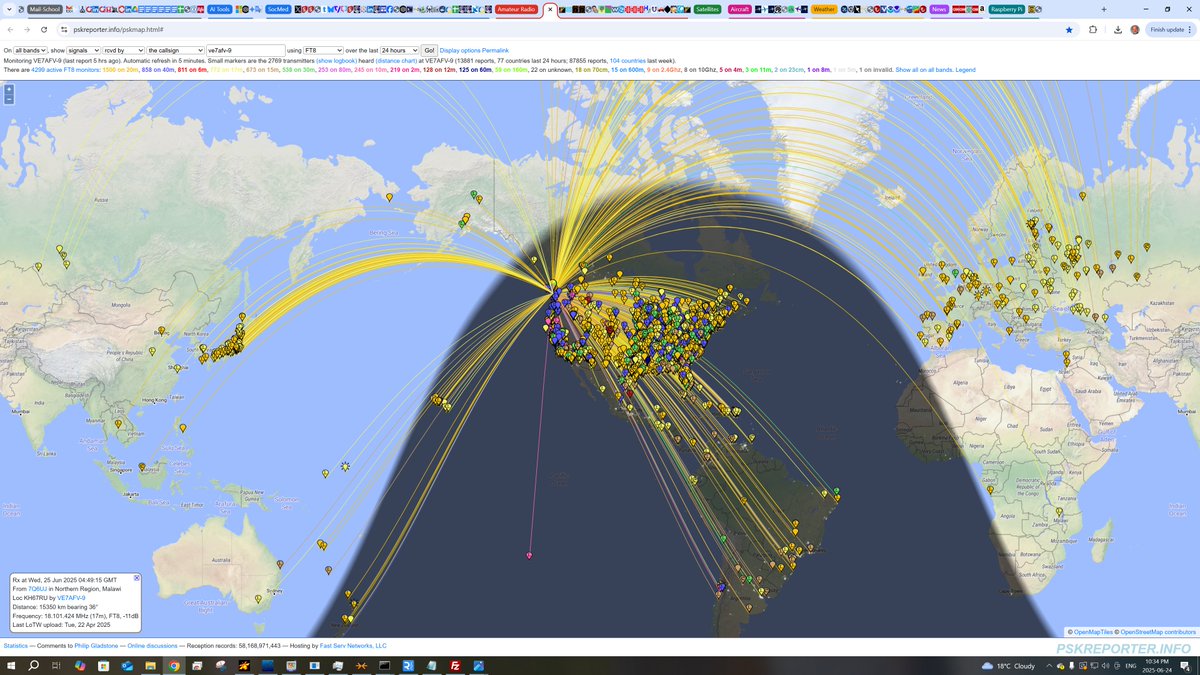
Task: Click 'Show all on all bands' link
Action: coord(923,70)
